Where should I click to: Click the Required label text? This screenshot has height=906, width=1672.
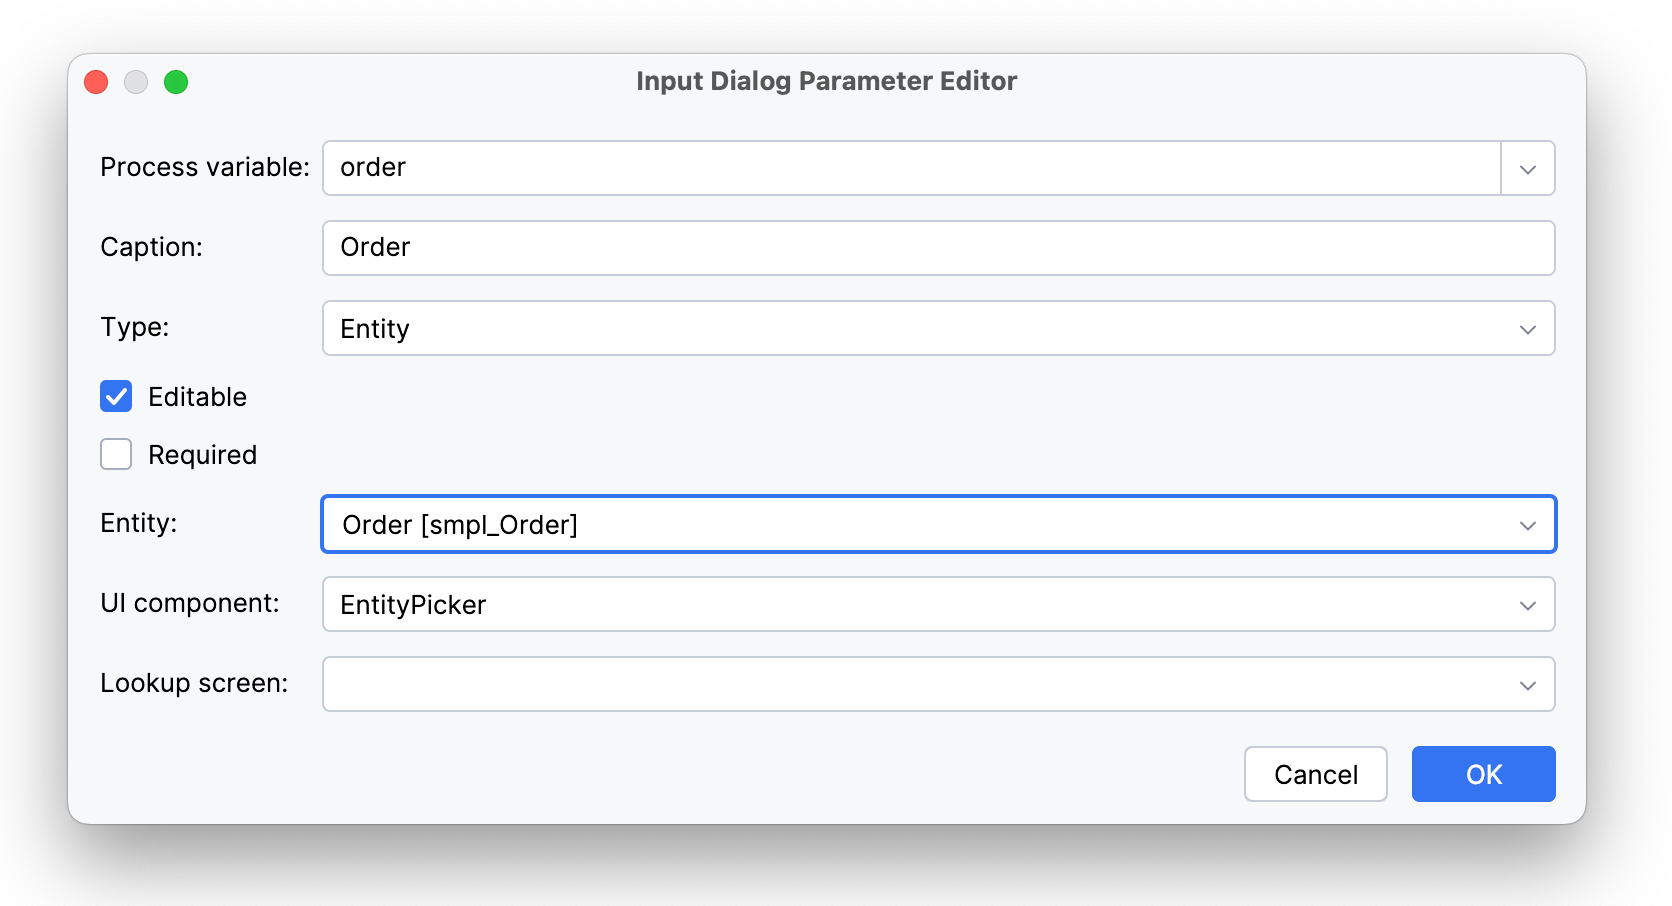pyautogui.click(x=202, y=455)
